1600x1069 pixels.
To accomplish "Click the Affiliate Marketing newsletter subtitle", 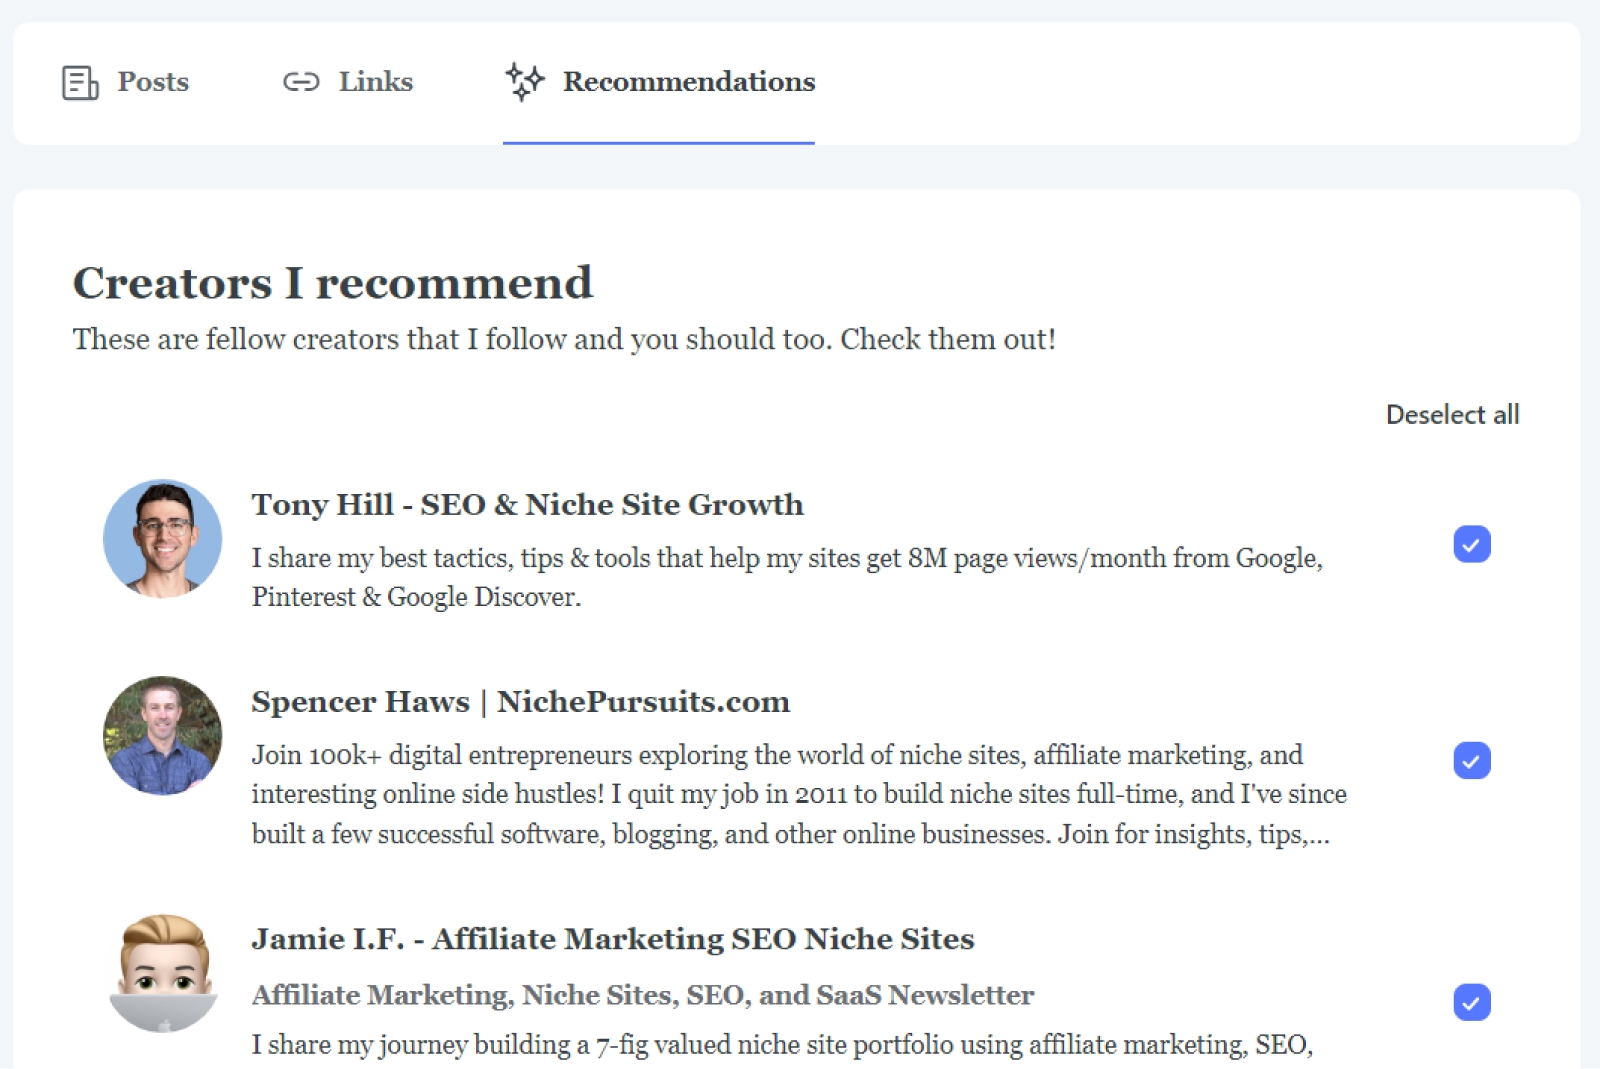I will tap(642, 995).
